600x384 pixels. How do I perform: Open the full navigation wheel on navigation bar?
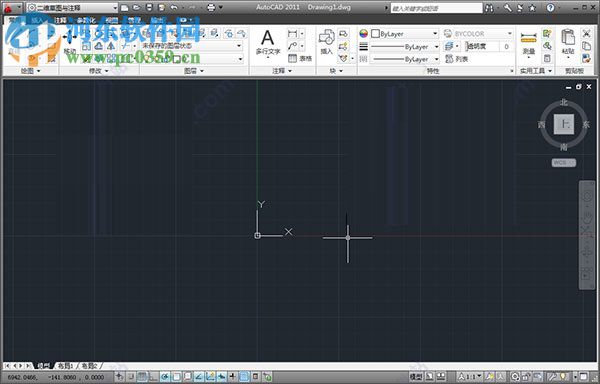587,196
